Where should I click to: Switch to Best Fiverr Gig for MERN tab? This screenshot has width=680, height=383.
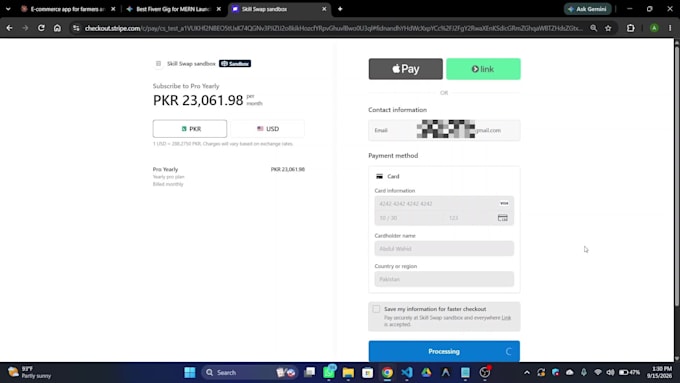pyautogui.click(x=173, y=9)
